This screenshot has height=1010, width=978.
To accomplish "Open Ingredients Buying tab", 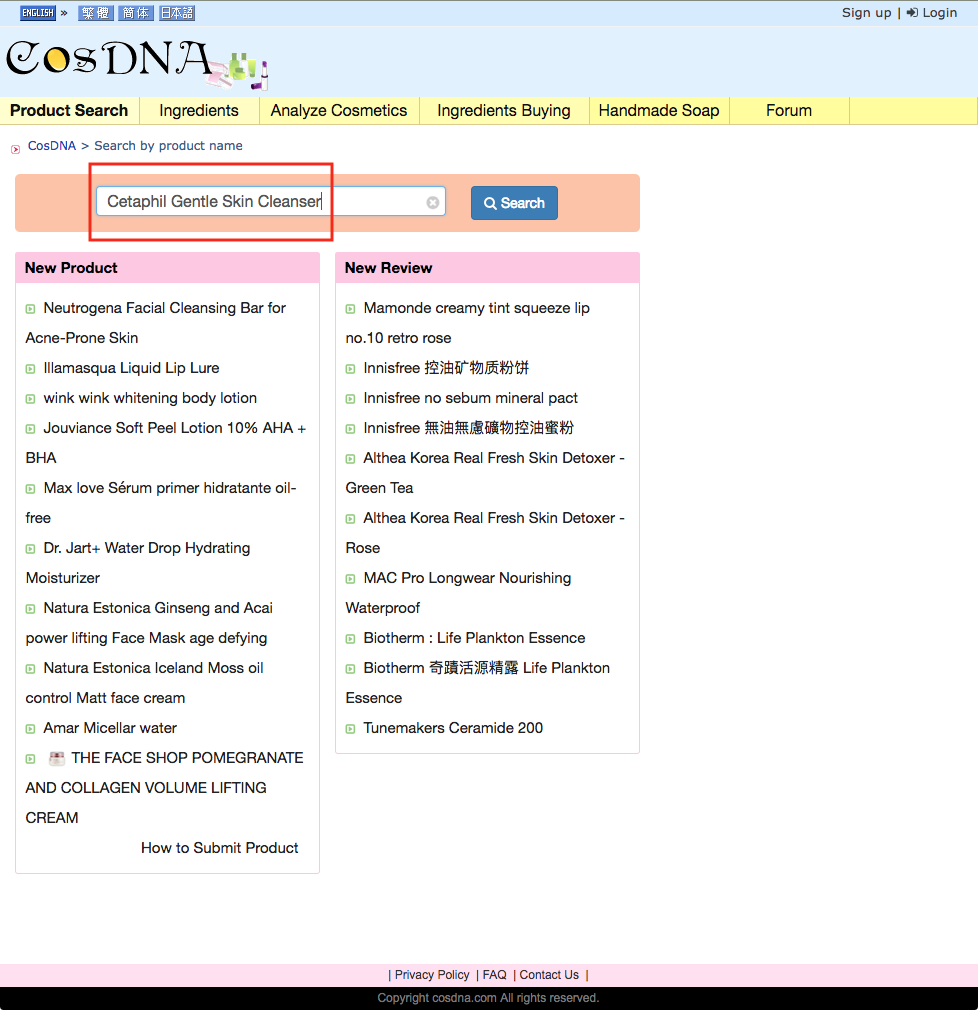I will [x=504, y=111].
